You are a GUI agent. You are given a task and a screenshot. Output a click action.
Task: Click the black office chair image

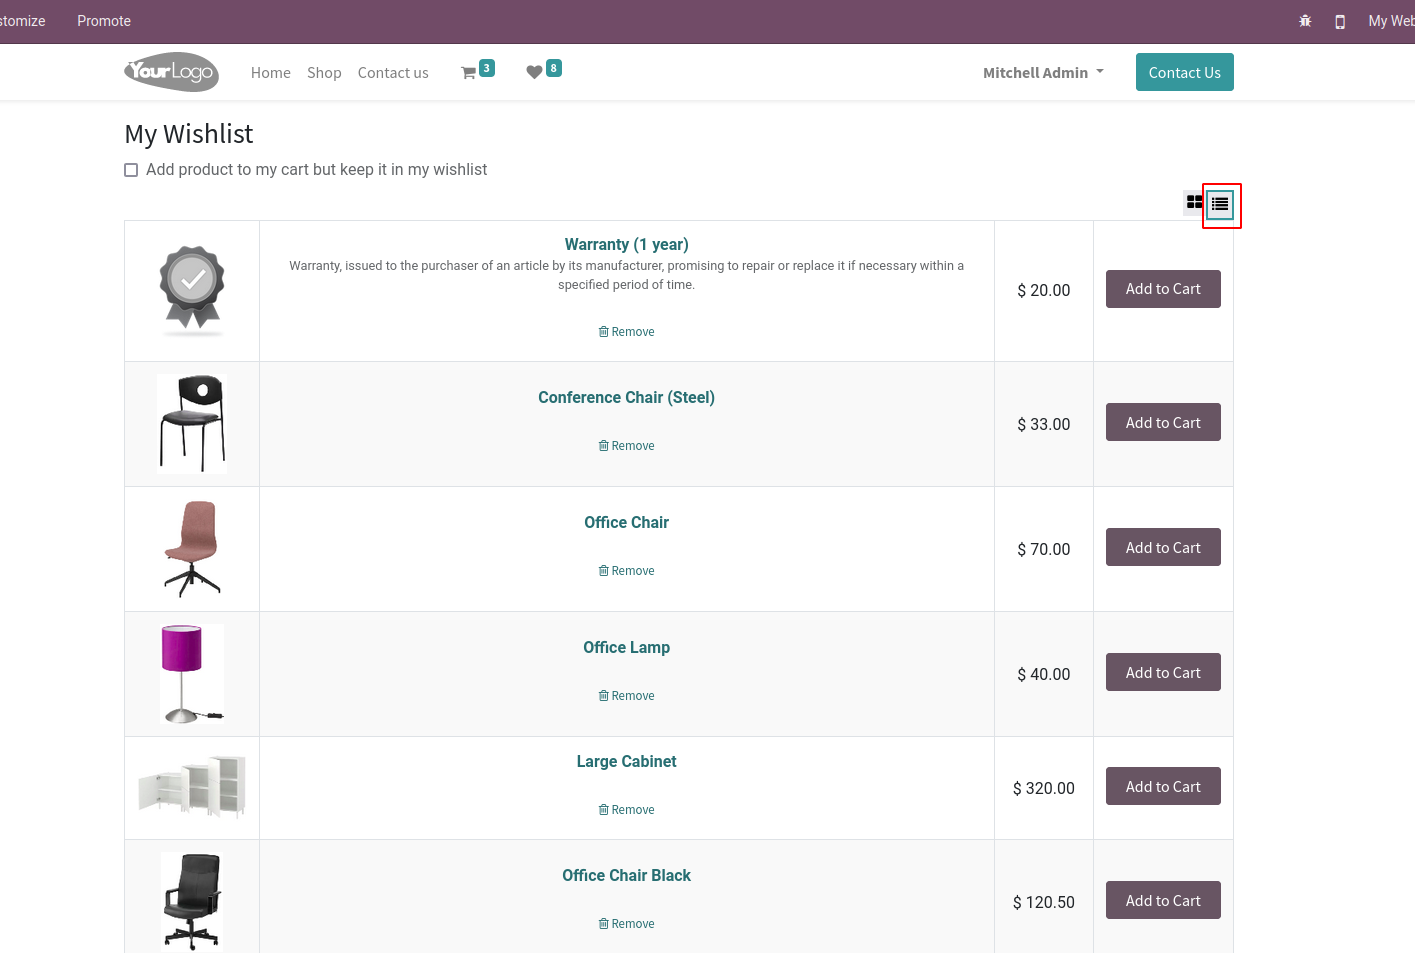[192, 901]
